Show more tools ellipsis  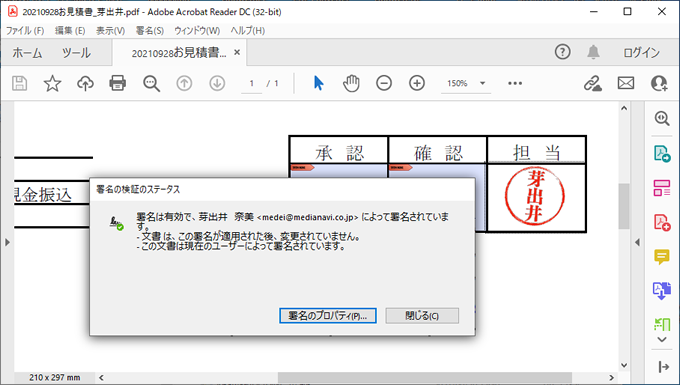pos(515,83)
